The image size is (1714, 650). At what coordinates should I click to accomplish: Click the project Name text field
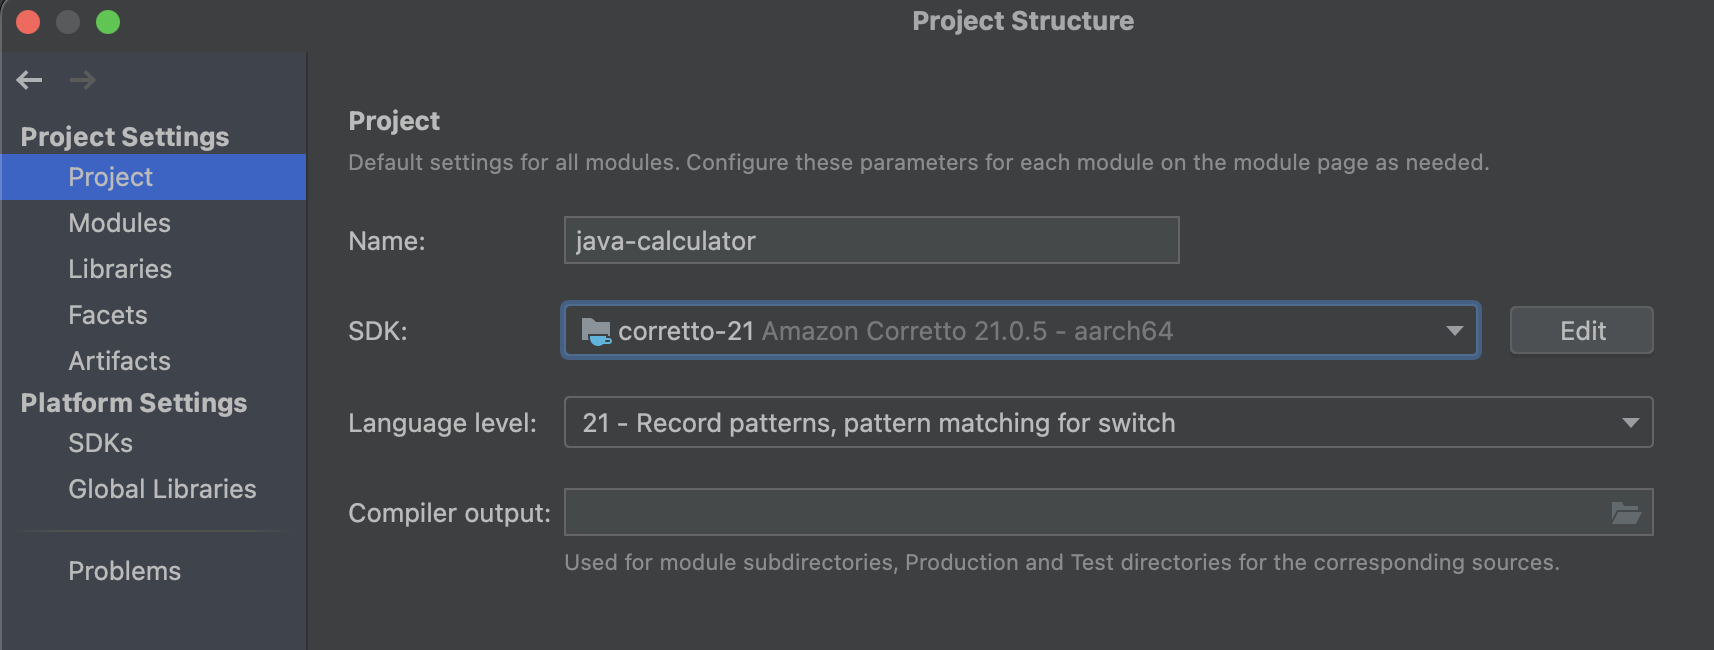[870, 241]
